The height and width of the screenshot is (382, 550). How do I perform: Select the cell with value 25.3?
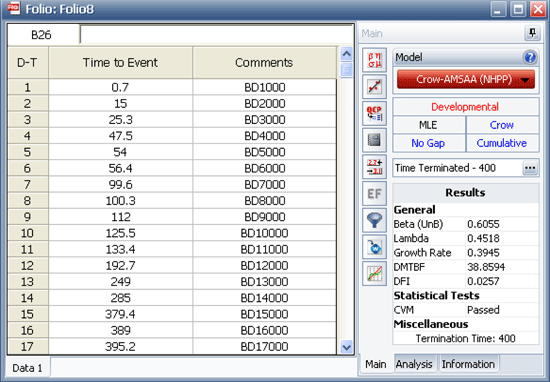click(121, 120)
